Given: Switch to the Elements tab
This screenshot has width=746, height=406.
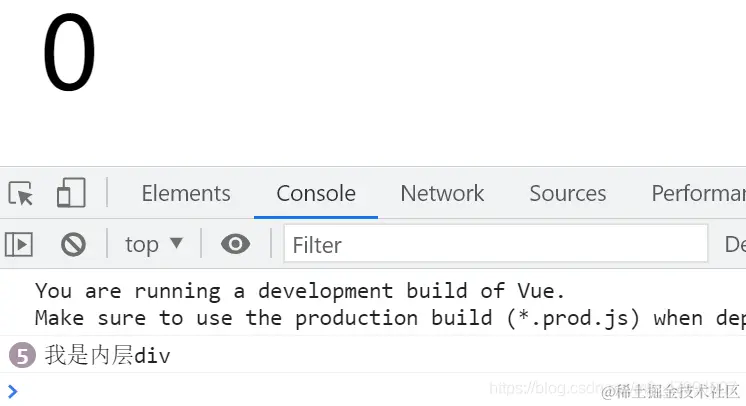Looking at the screenshot, I should (186, 193).
